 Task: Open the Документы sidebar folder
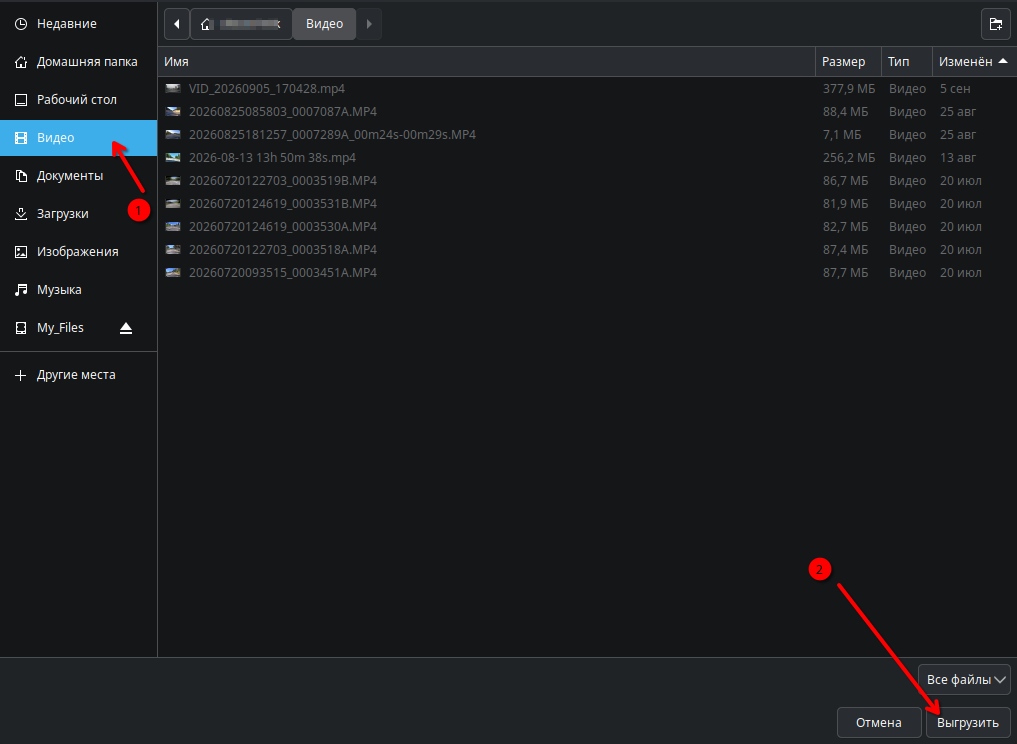(x=78, y=176)
